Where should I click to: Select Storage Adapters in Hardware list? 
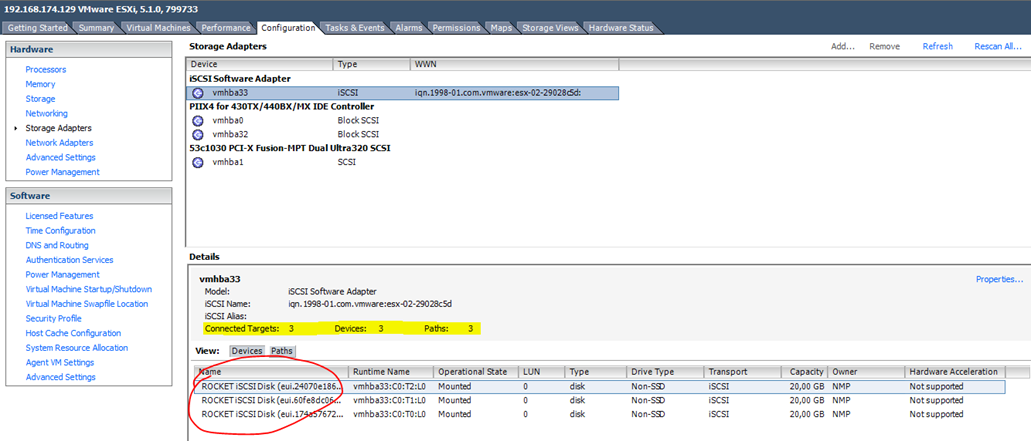tap(59, 128)
